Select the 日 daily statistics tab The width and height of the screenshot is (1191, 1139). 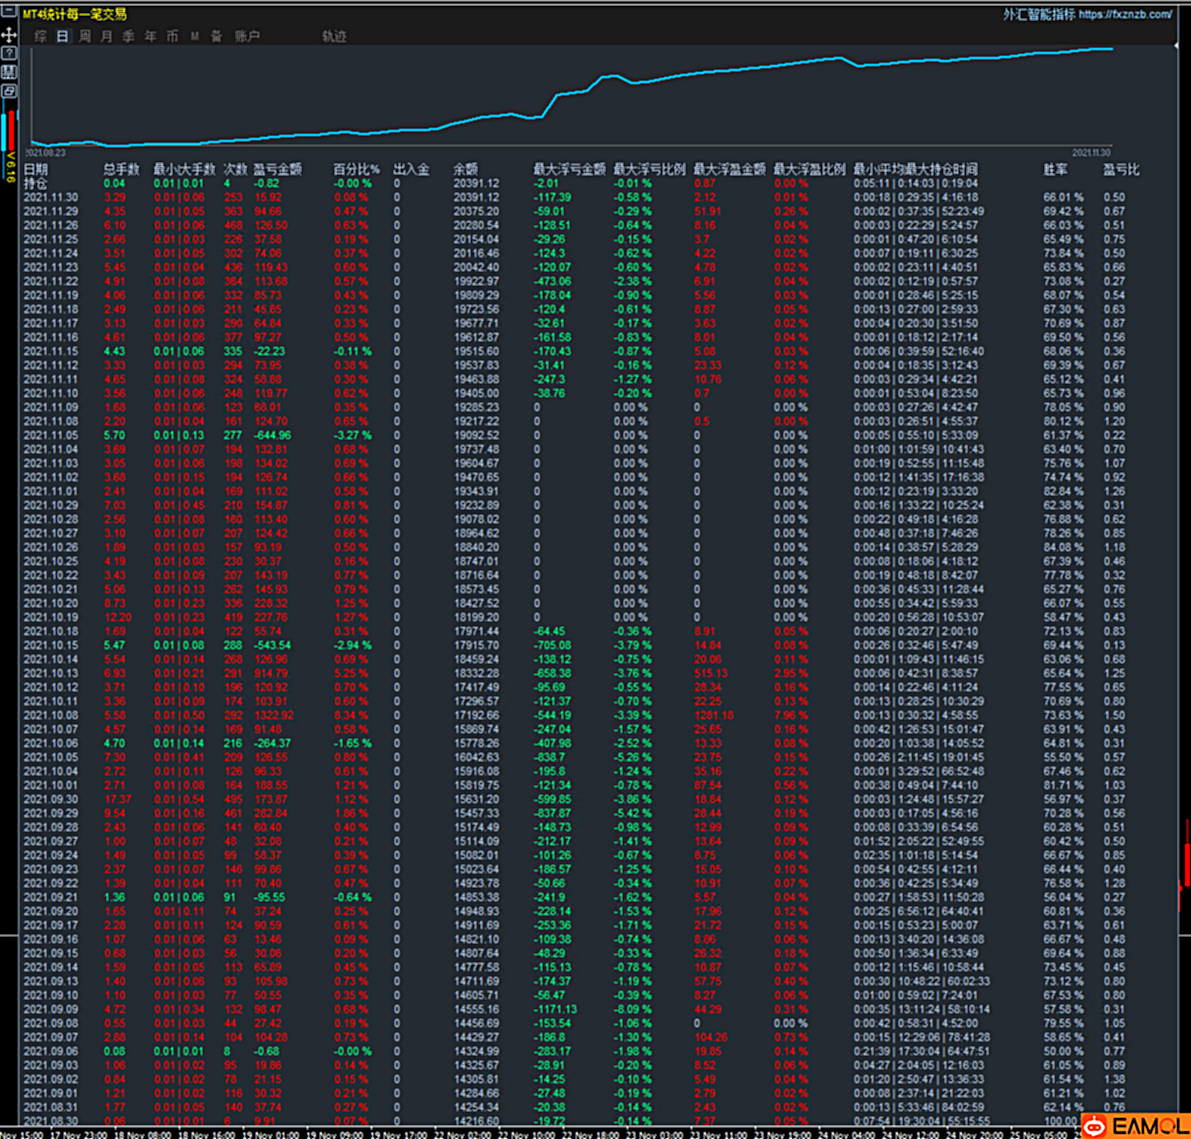(62, 36)
